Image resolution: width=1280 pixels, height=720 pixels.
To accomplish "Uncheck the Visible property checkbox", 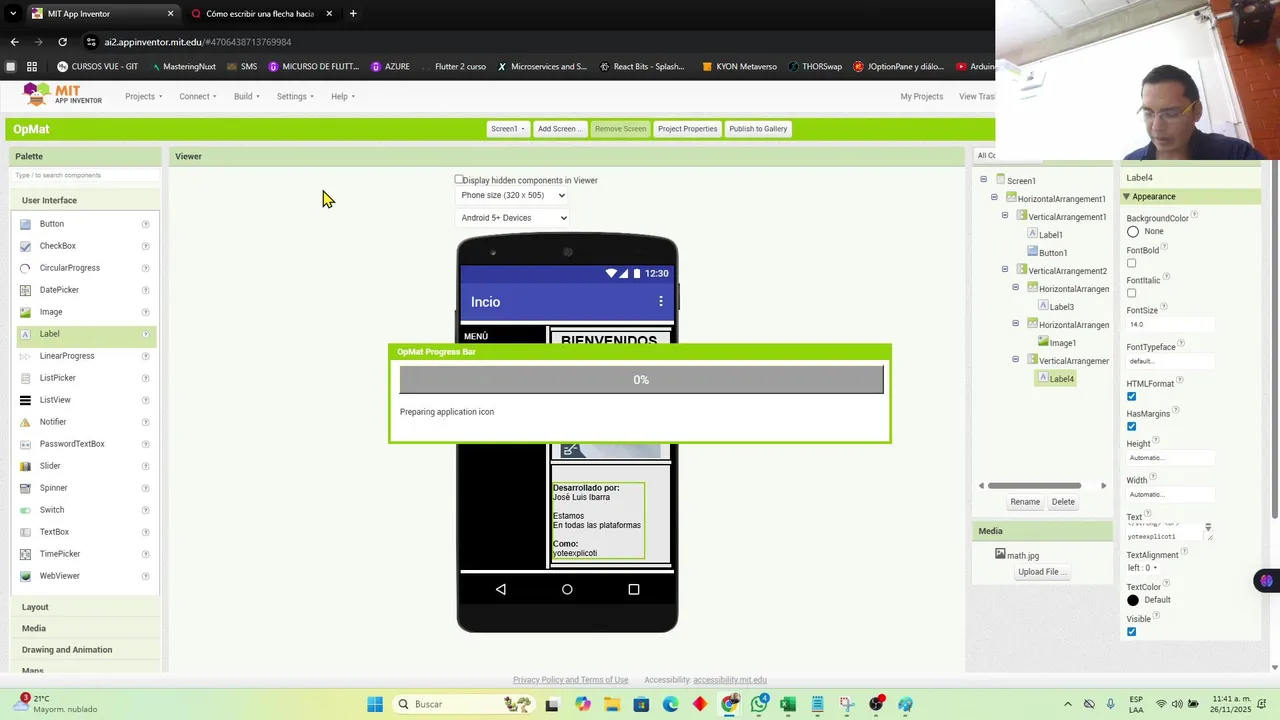I will tap(1132, 632).
